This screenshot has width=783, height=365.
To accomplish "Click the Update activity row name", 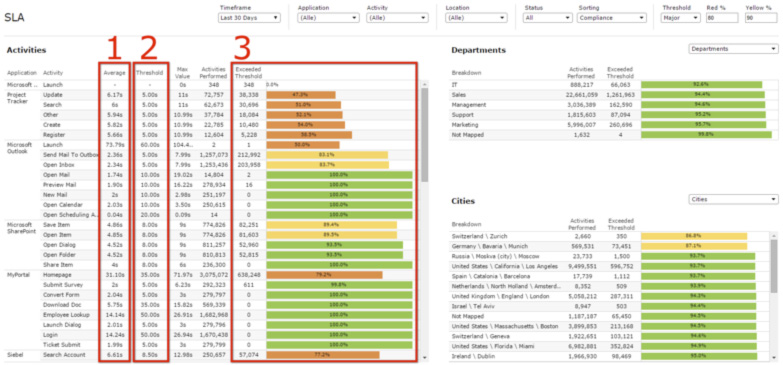I will 52,94.
